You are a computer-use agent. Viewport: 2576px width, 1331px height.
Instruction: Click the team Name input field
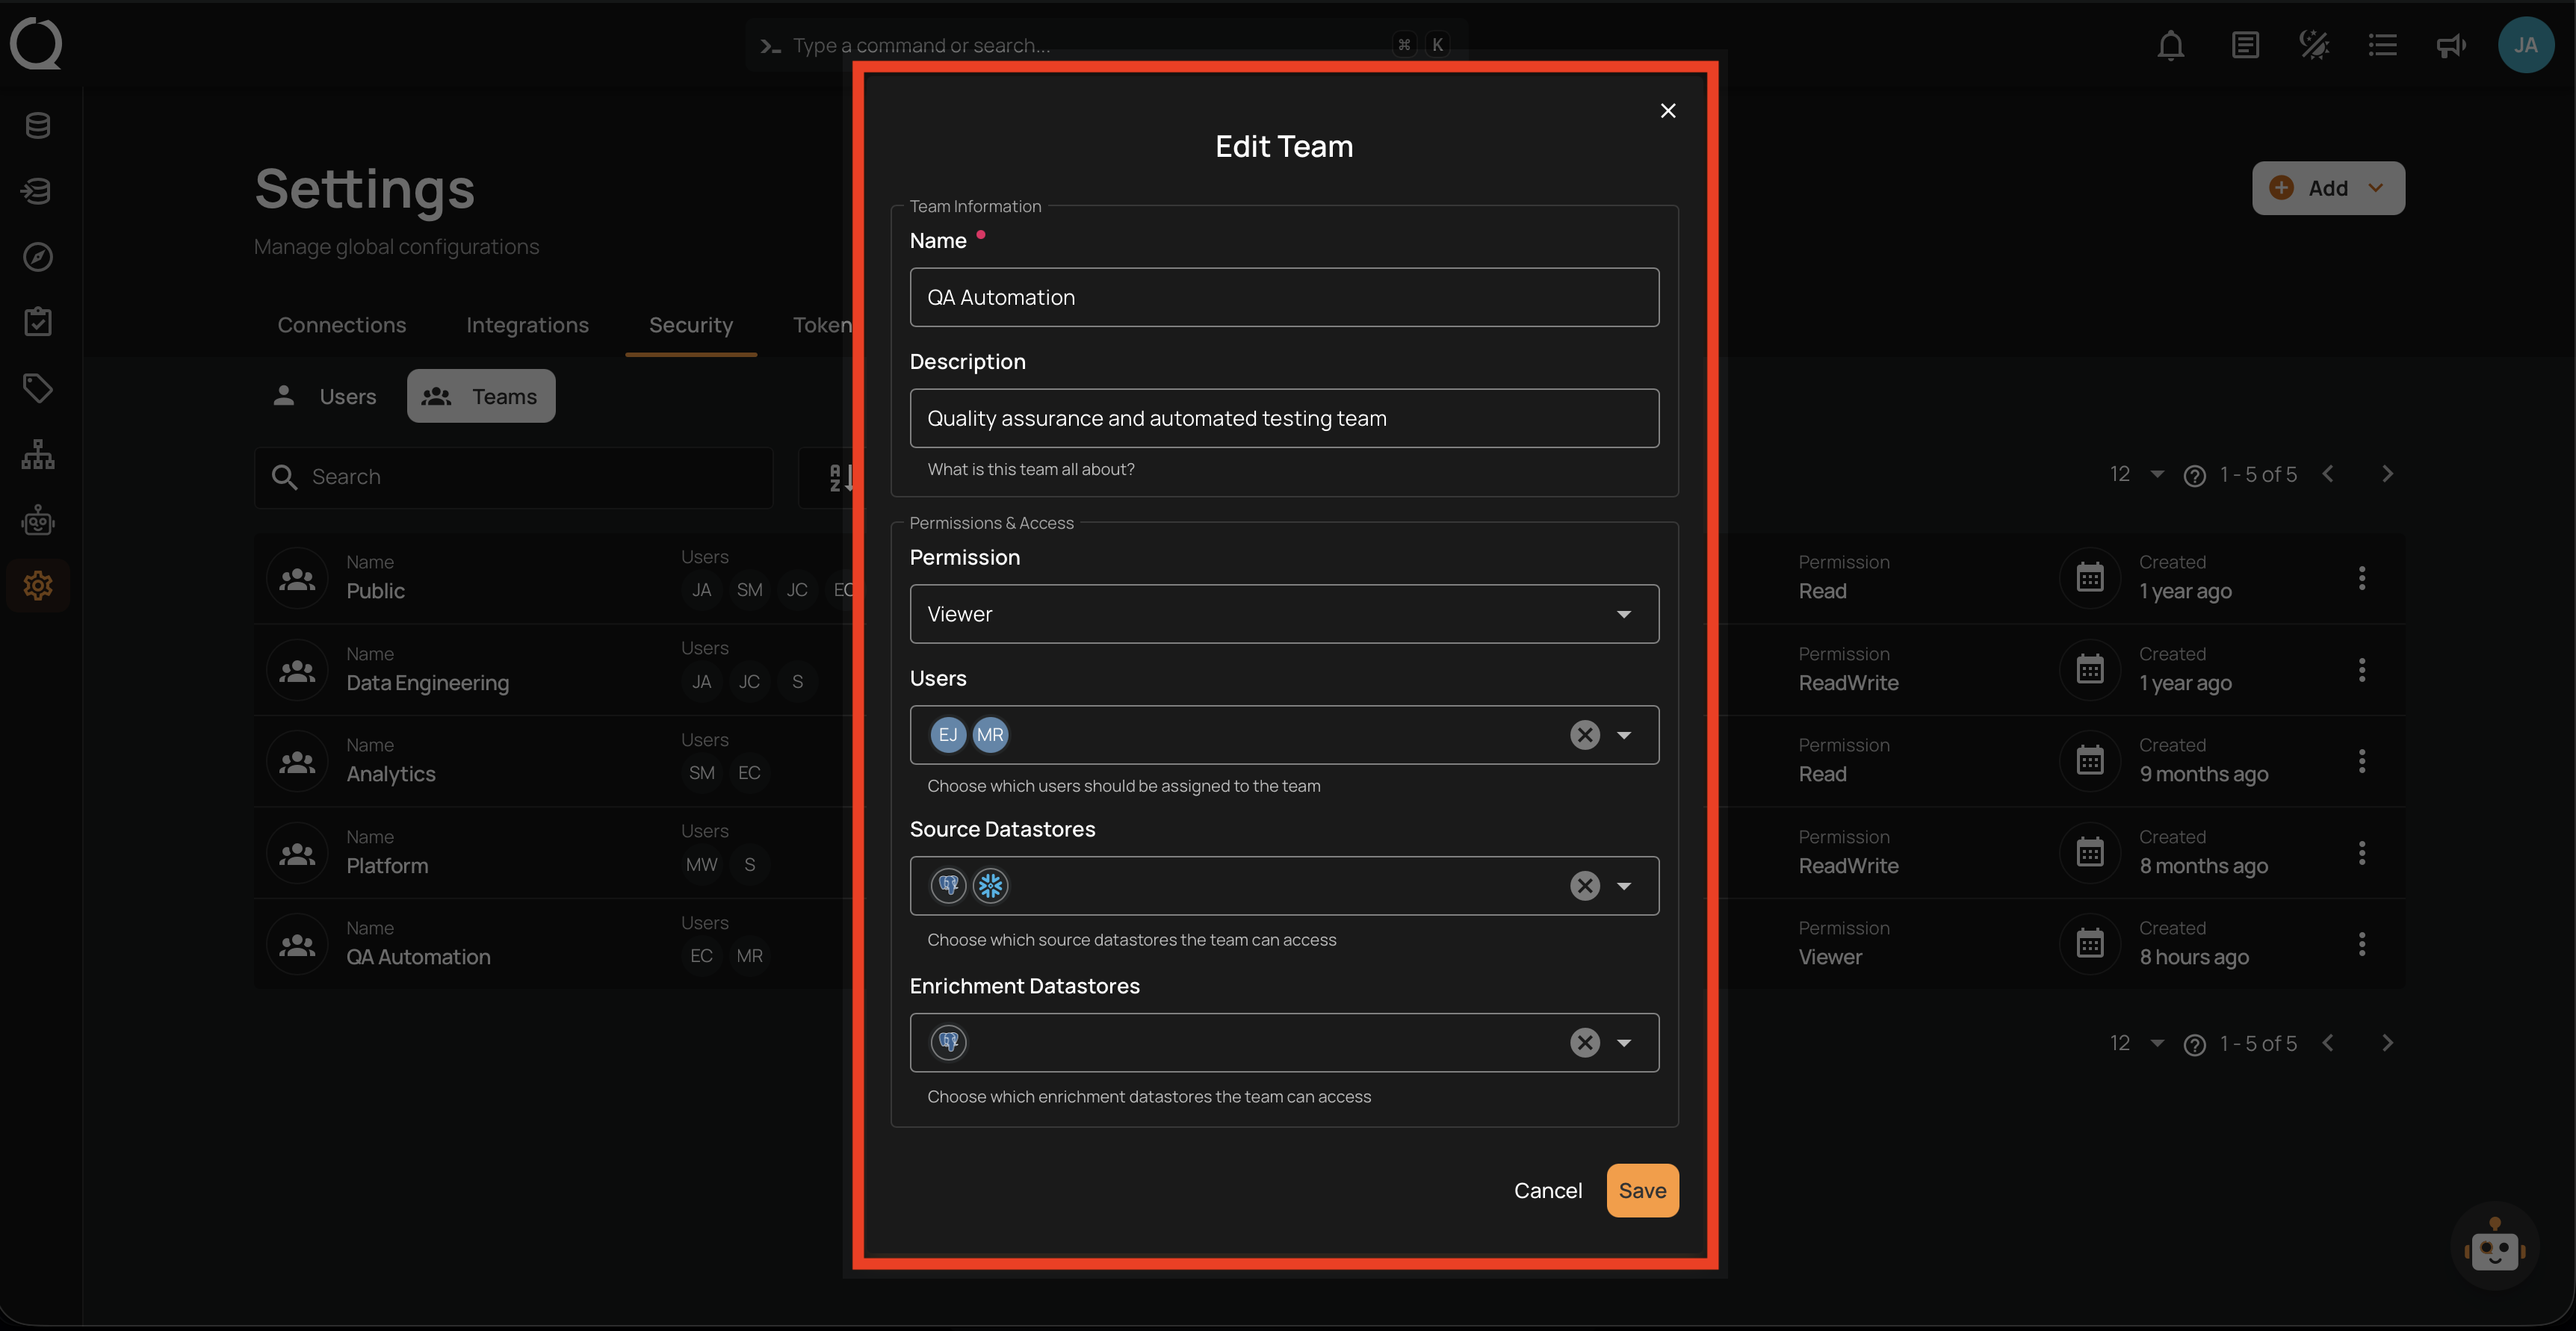coord(1284,297)
